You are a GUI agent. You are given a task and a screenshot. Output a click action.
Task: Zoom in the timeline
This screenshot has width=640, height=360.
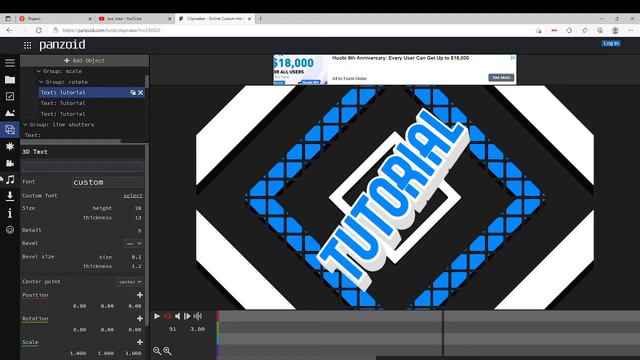click(167, 351)
